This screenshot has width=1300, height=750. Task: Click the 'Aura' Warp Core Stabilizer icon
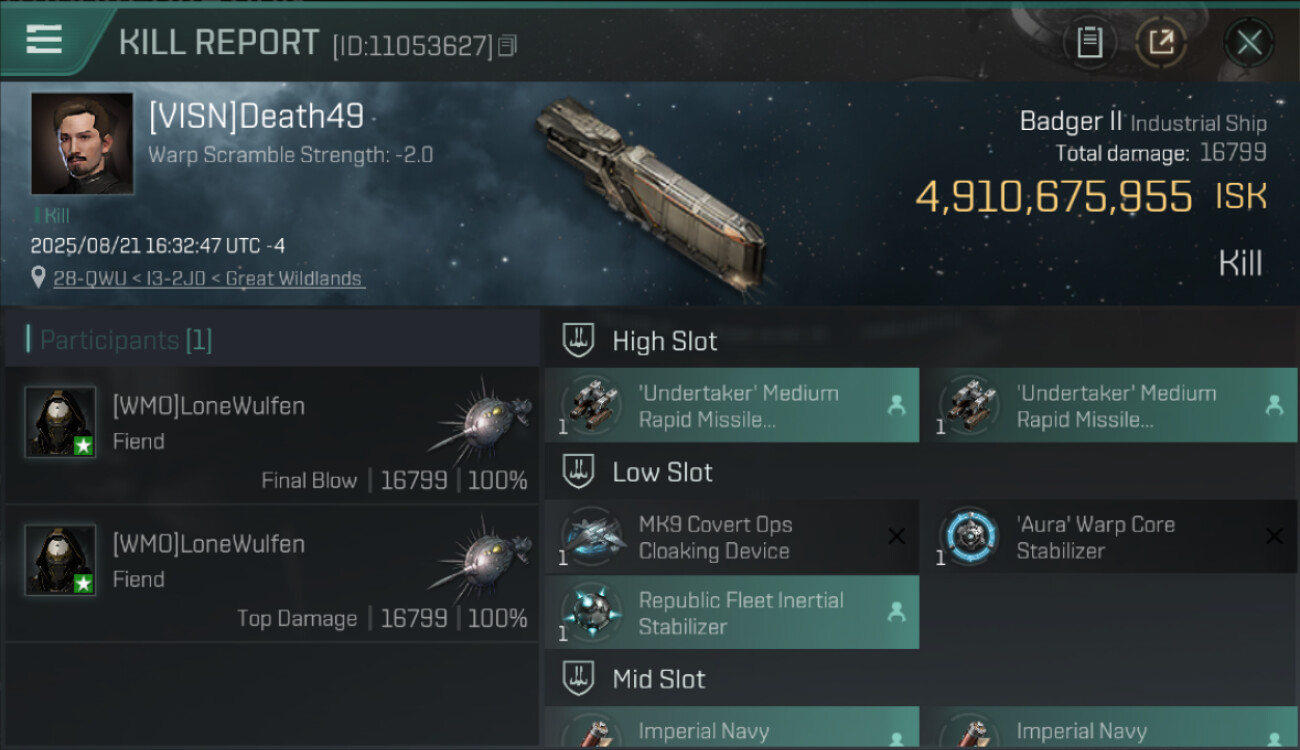tap(970, 537)
